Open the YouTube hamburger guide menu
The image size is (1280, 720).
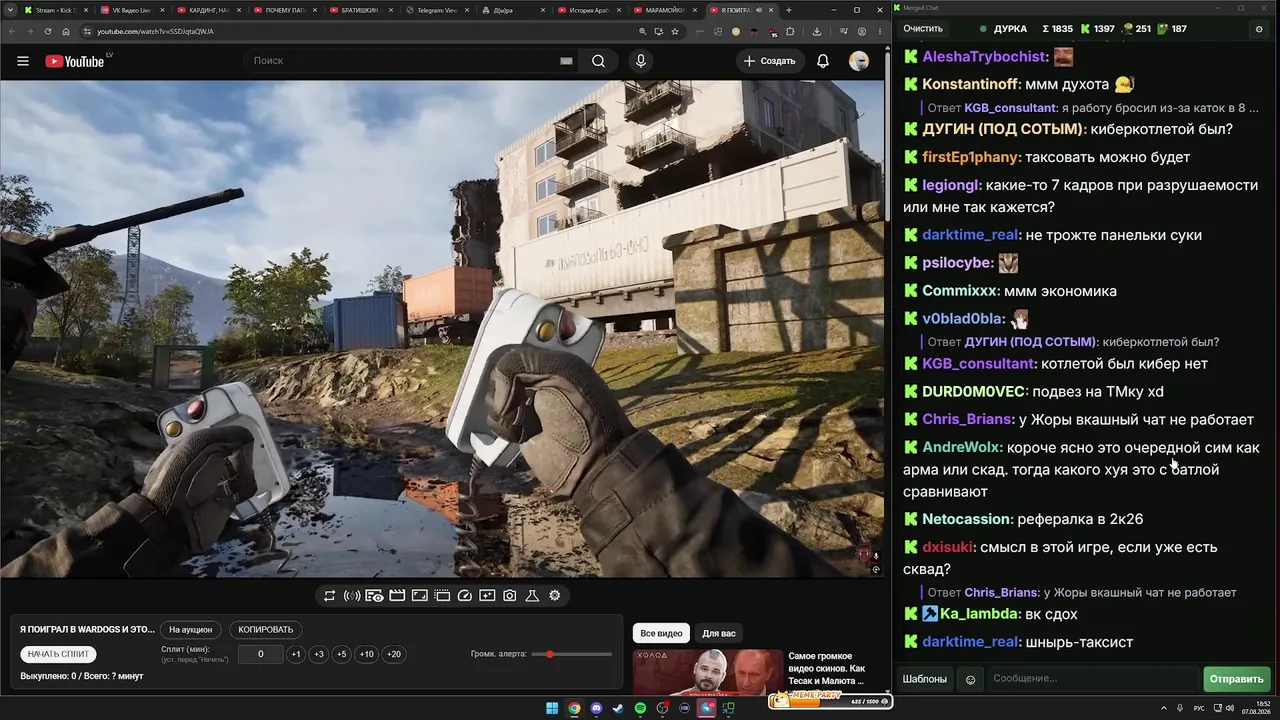coord(23,61)
